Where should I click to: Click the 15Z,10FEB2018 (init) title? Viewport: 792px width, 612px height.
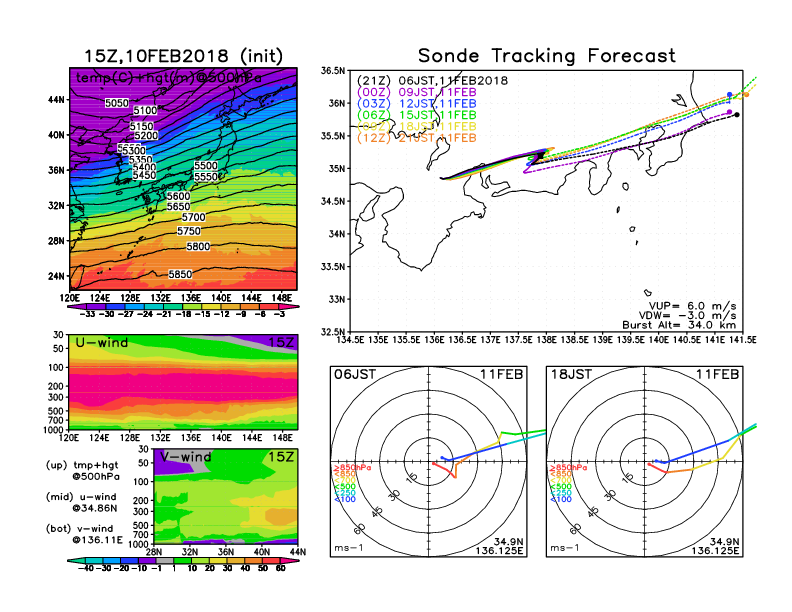coord(183,56)
